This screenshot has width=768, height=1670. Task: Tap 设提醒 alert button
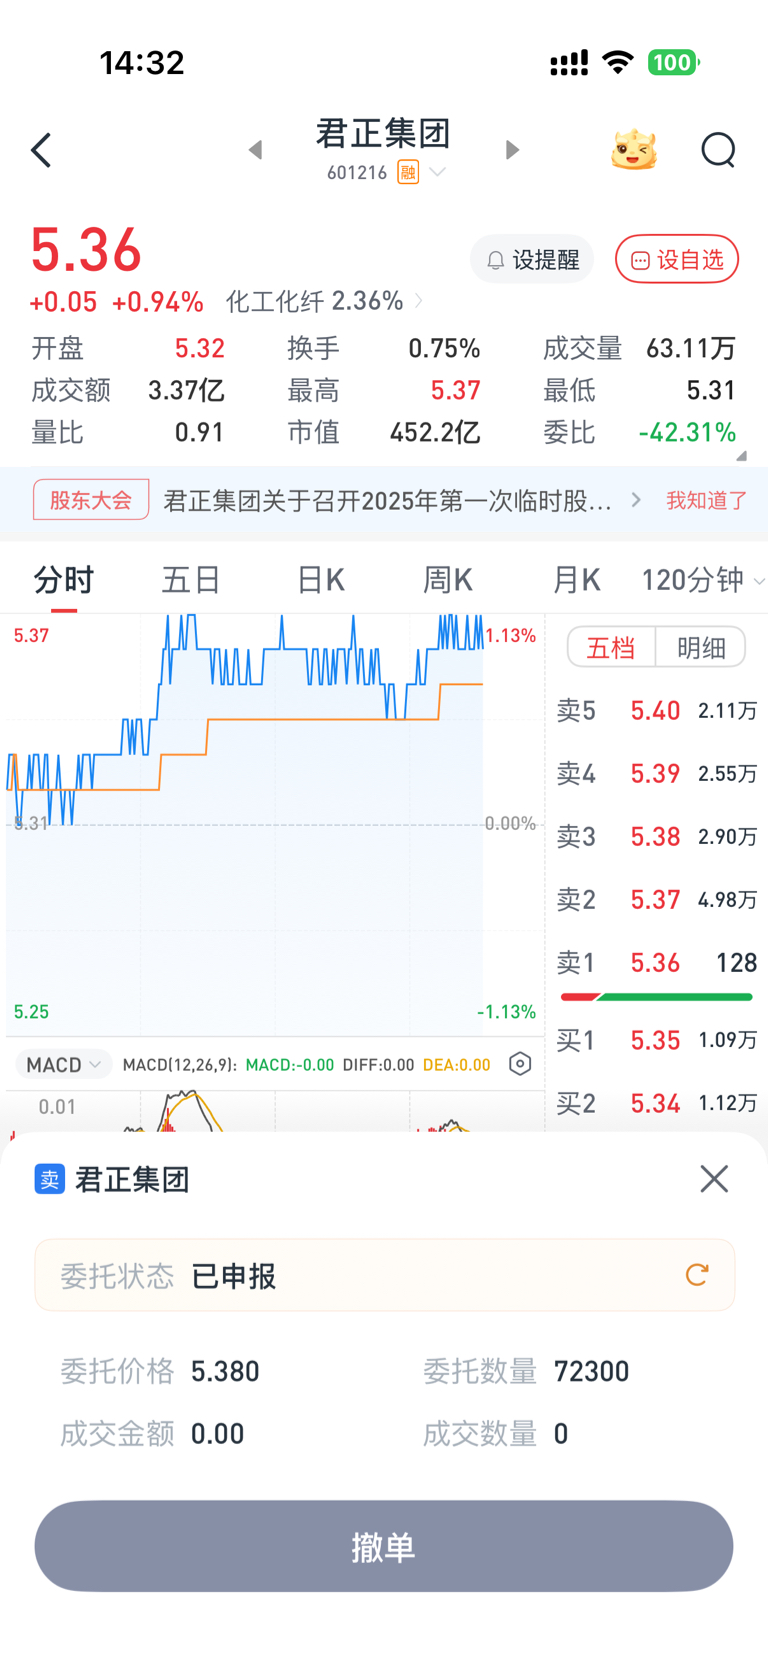[532, 260]
